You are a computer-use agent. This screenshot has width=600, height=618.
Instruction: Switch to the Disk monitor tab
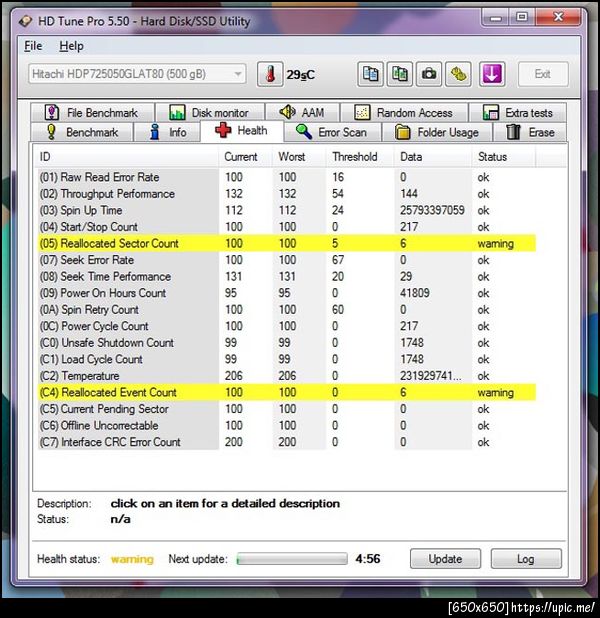(x=210, y=113)
